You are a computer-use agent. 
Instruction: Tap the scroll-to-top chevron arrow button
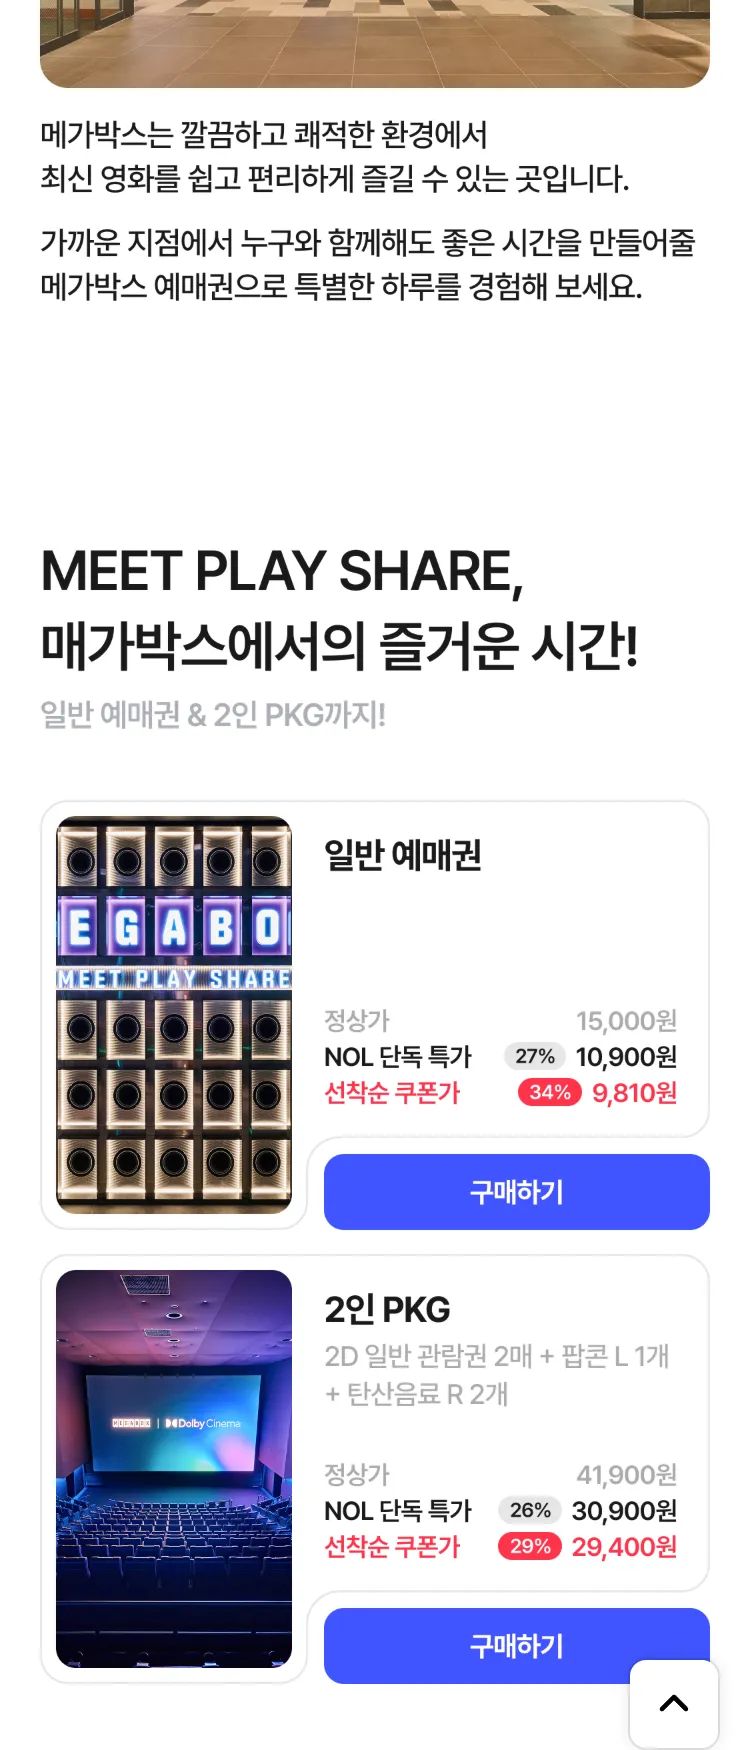[674, 1704]
